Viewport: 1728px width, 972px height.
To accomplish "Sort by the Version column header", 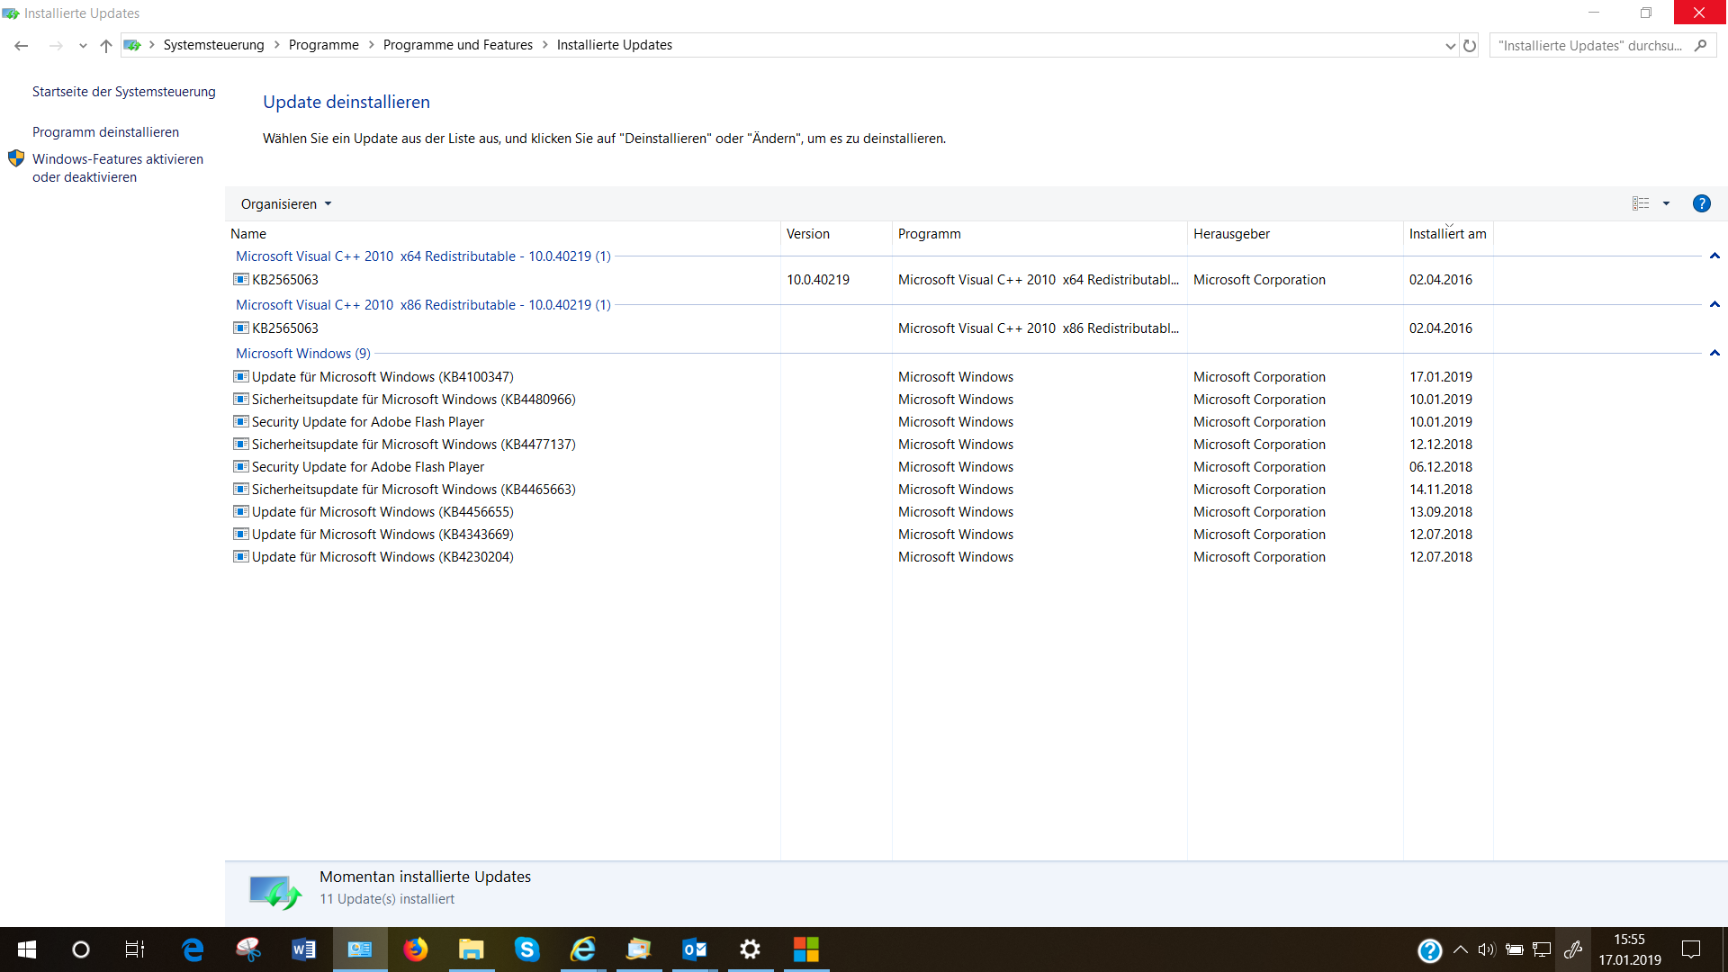I will point(836,234).
